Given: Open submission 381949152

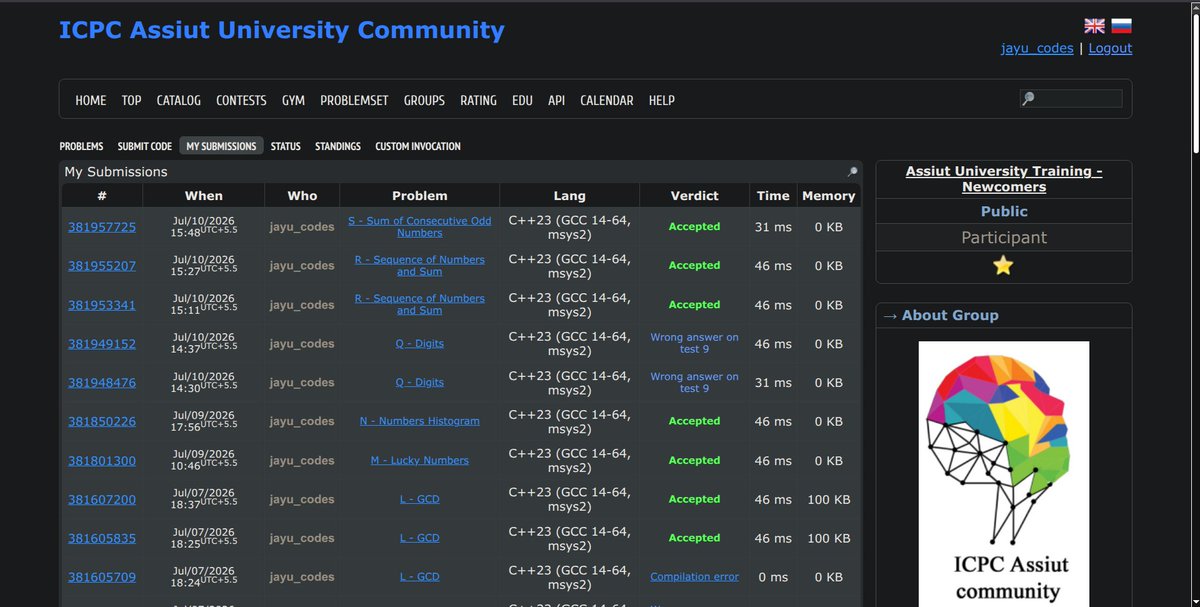Looking at the screenshot, I should coord(102,344).
